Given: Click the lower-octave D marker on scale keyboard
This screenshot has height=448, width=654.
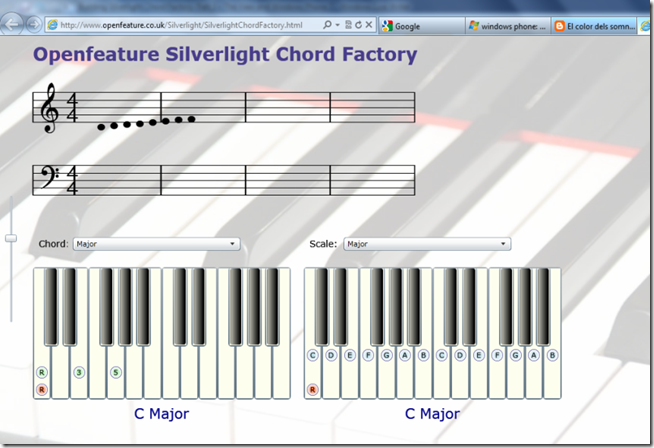Looking at the screenshot, I should (331, 355).
